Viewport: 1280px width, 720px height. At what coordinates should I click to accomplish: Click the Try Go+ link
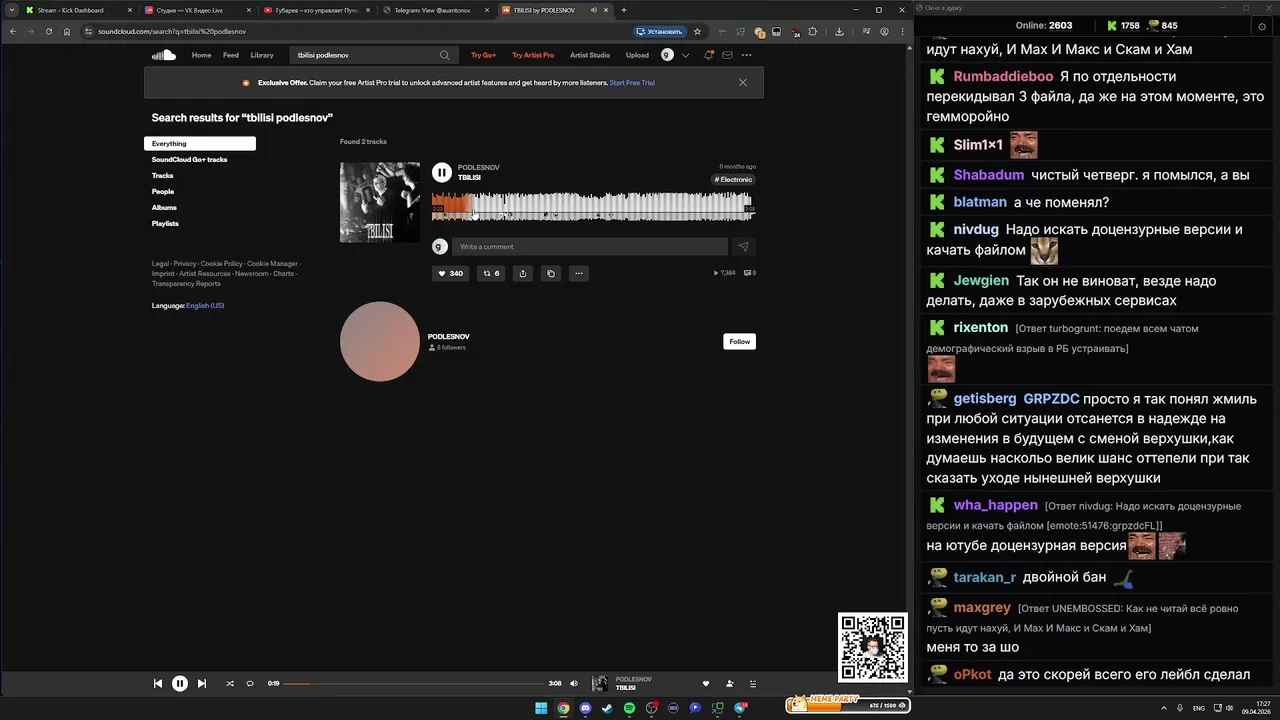[484, 55]
